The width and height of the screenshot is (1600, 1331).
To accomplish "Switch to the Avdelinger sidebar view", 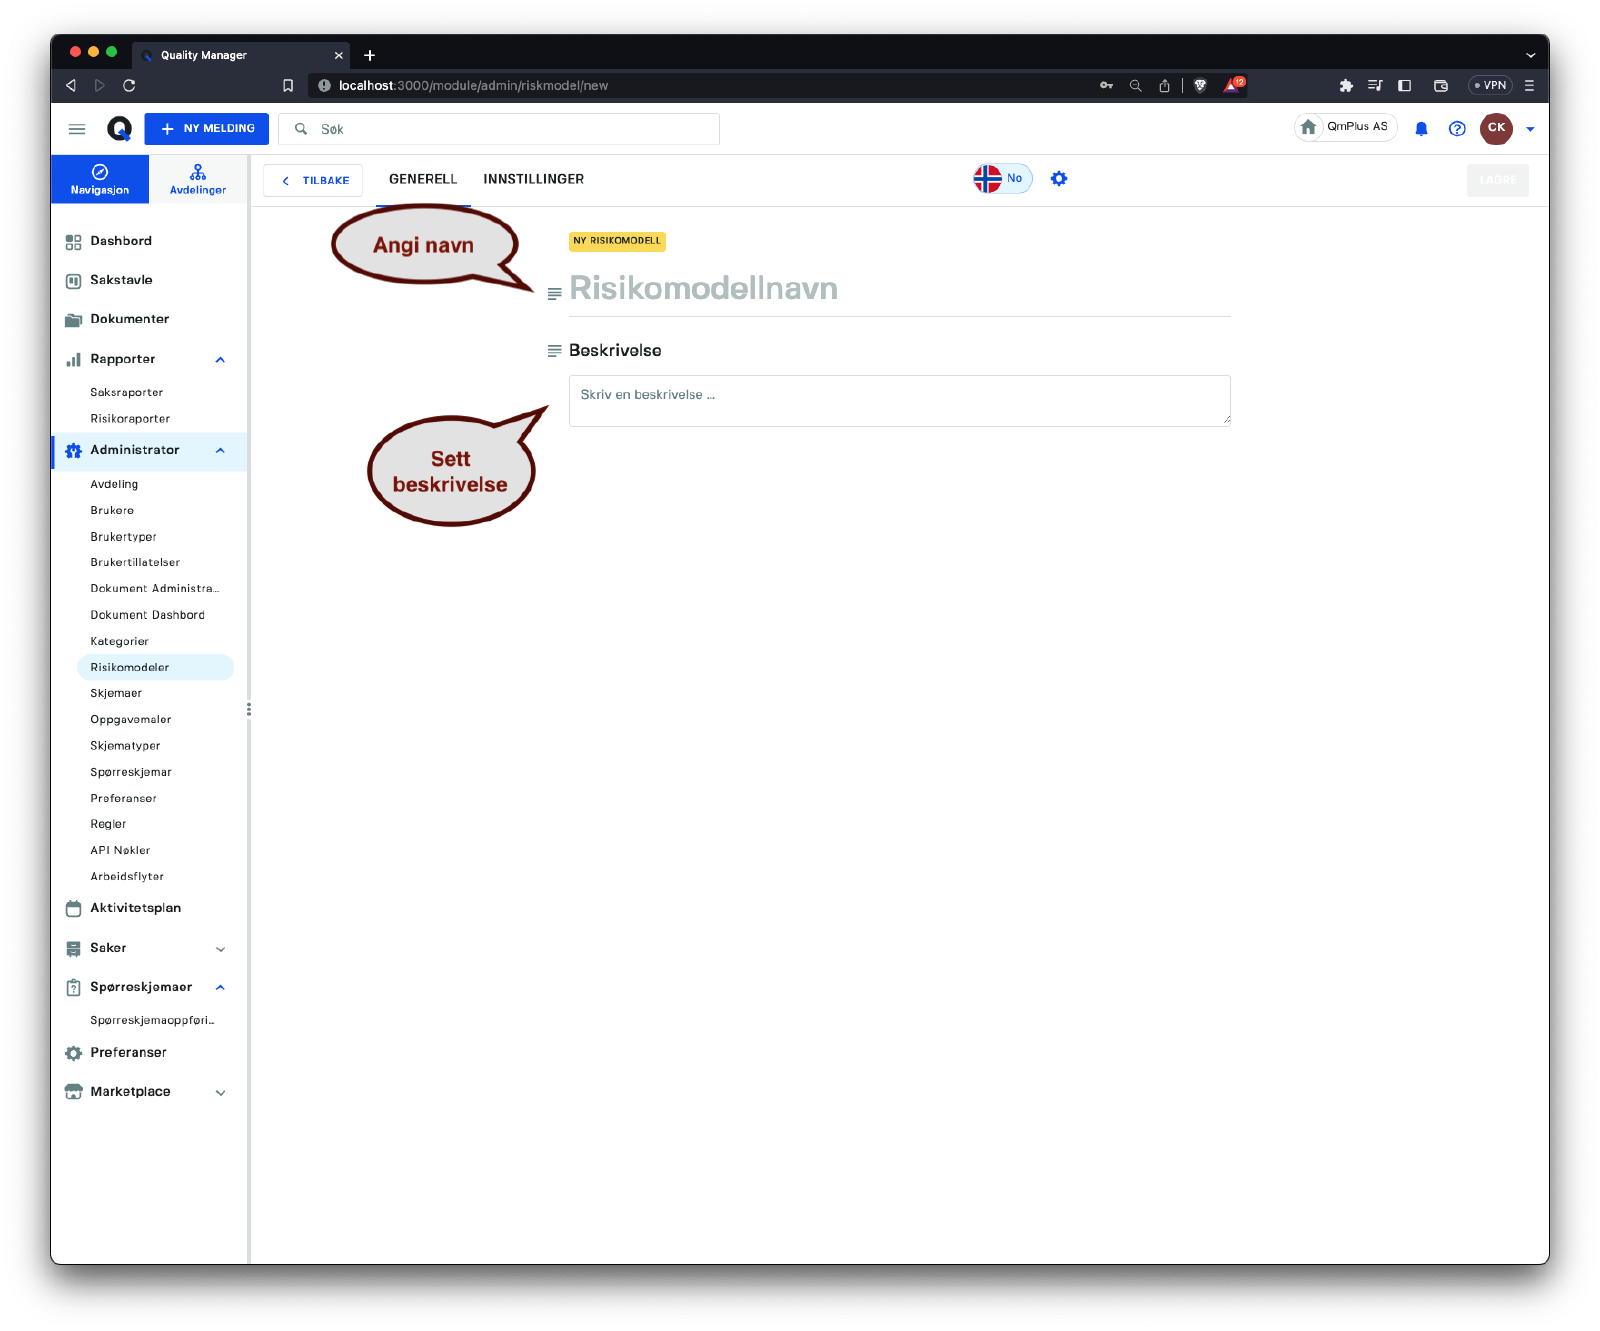I will click(198, 179).
